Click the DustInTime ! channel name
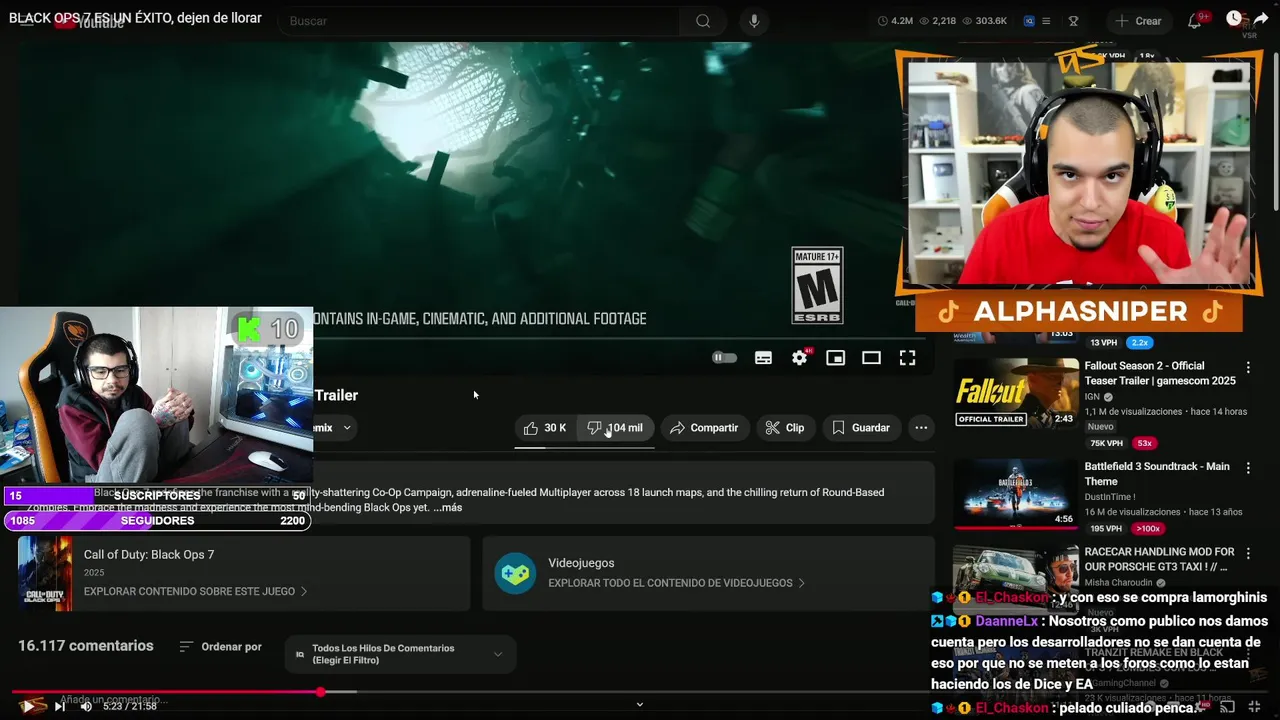The width and height of the screenshot is (1280, 720). click(1110, 497)
